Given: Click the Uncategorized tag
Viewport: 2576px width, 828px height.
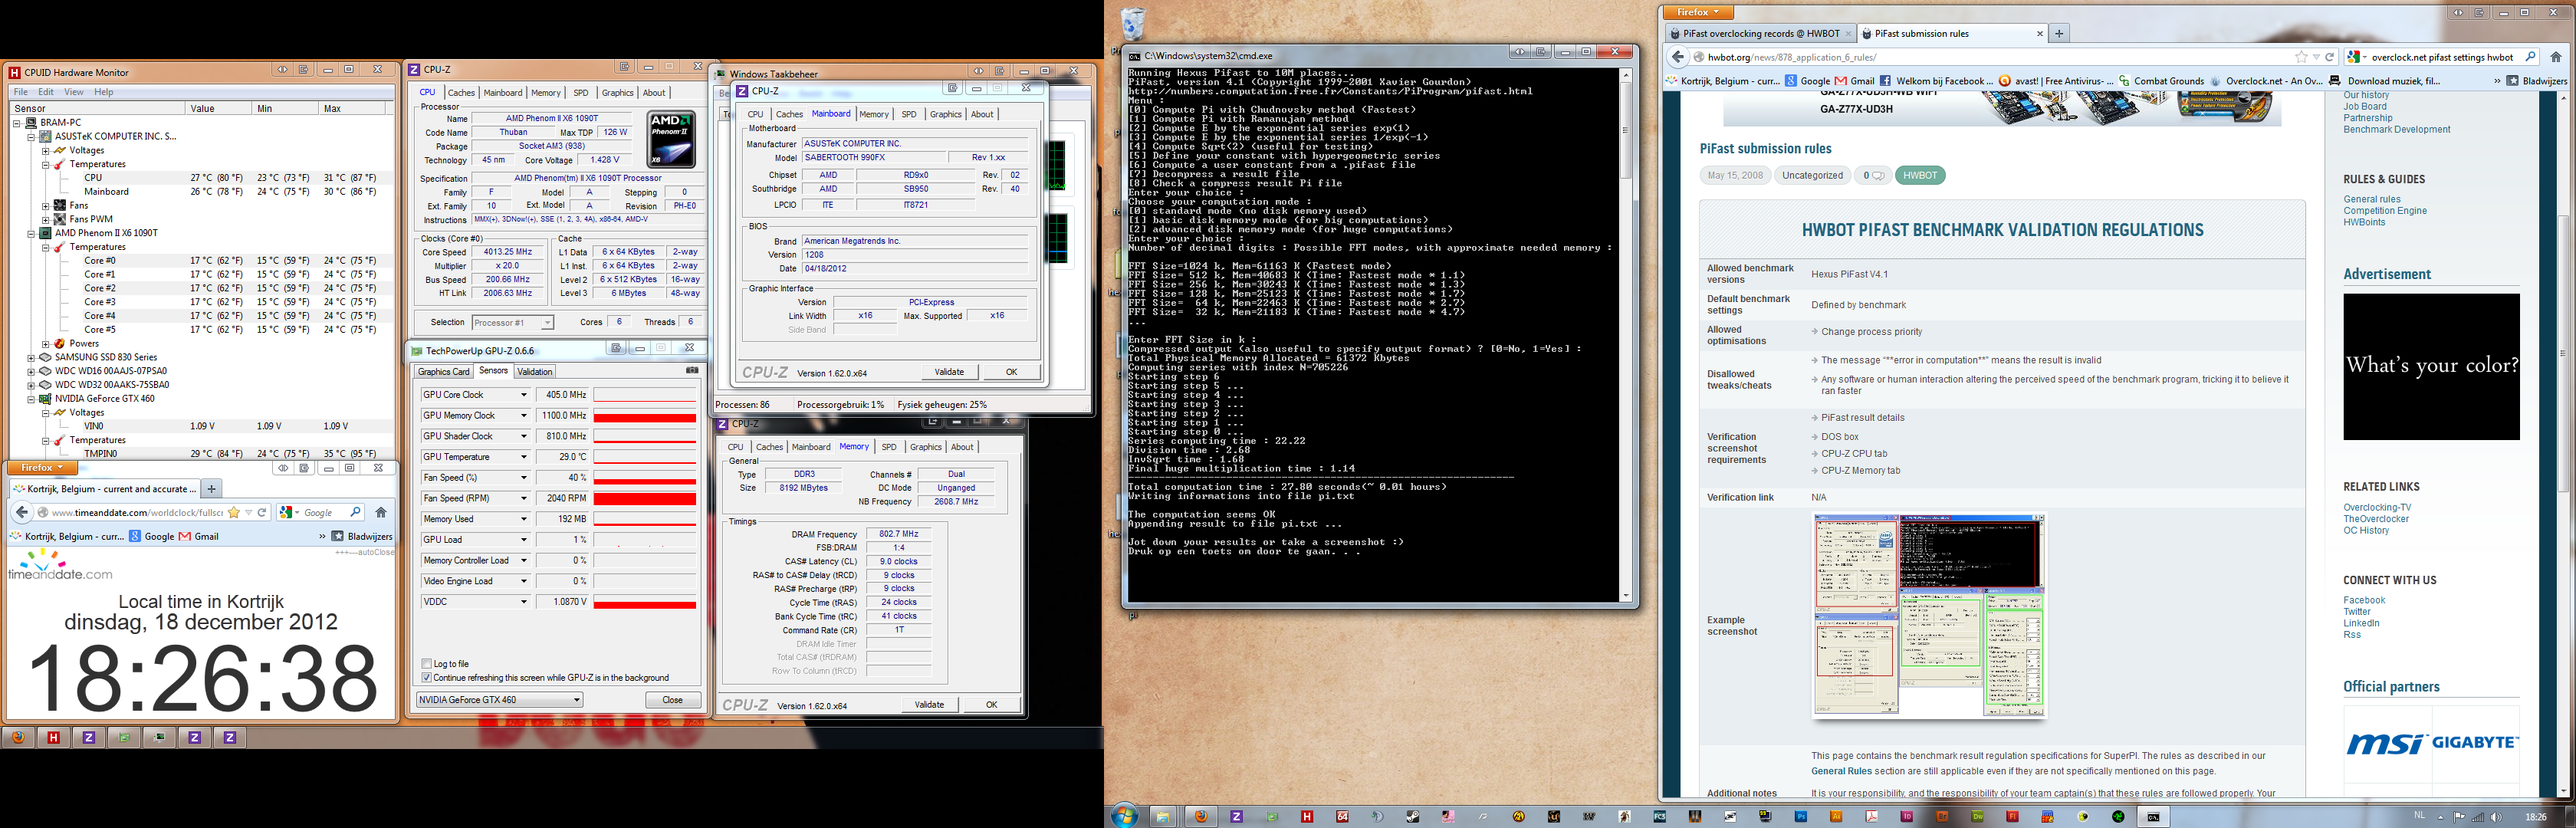Looking at the screenshot, I should coord(1812,175).
